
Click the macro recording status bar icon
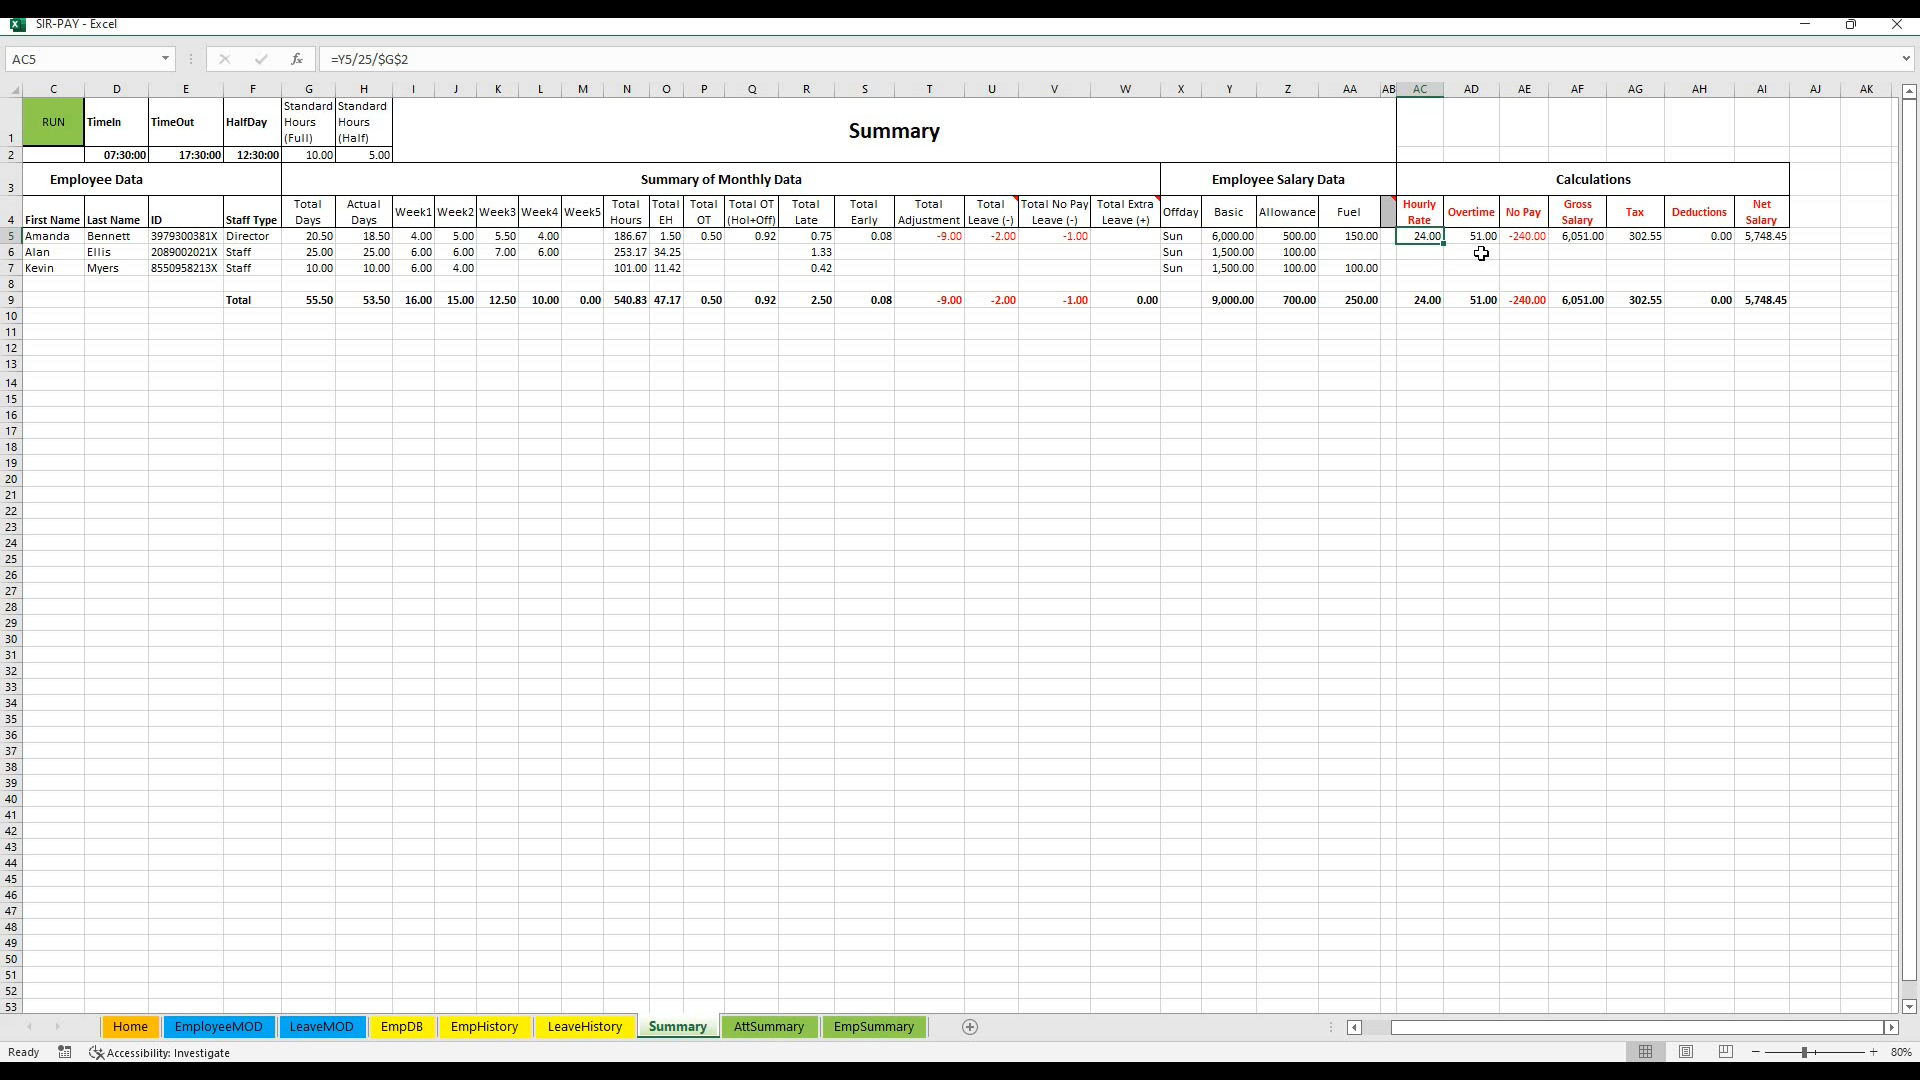pos(65,1052)
